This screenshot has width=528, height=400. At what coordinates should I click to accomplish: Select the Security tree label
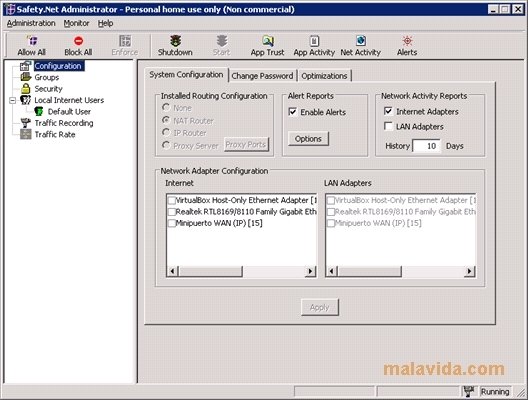48,89
